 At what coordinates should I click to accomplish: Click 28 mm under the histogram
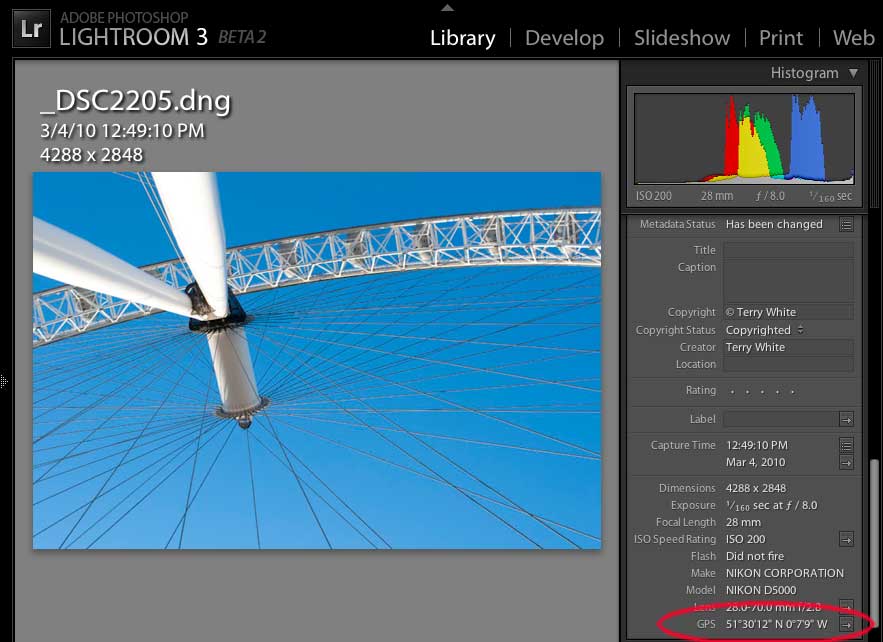click(717, 196)
